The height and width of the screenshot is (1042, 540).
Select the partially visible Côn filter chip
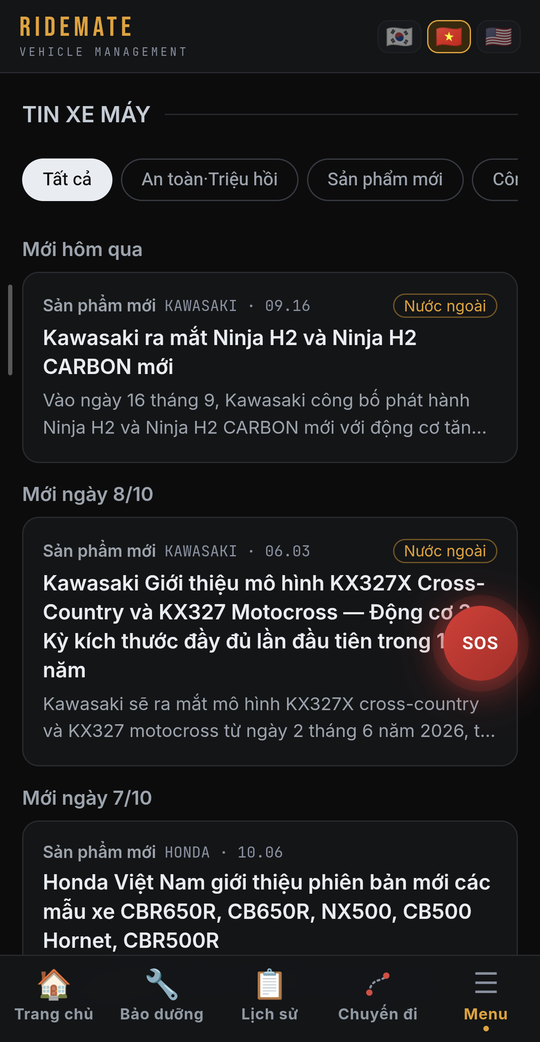coord(495,179)
